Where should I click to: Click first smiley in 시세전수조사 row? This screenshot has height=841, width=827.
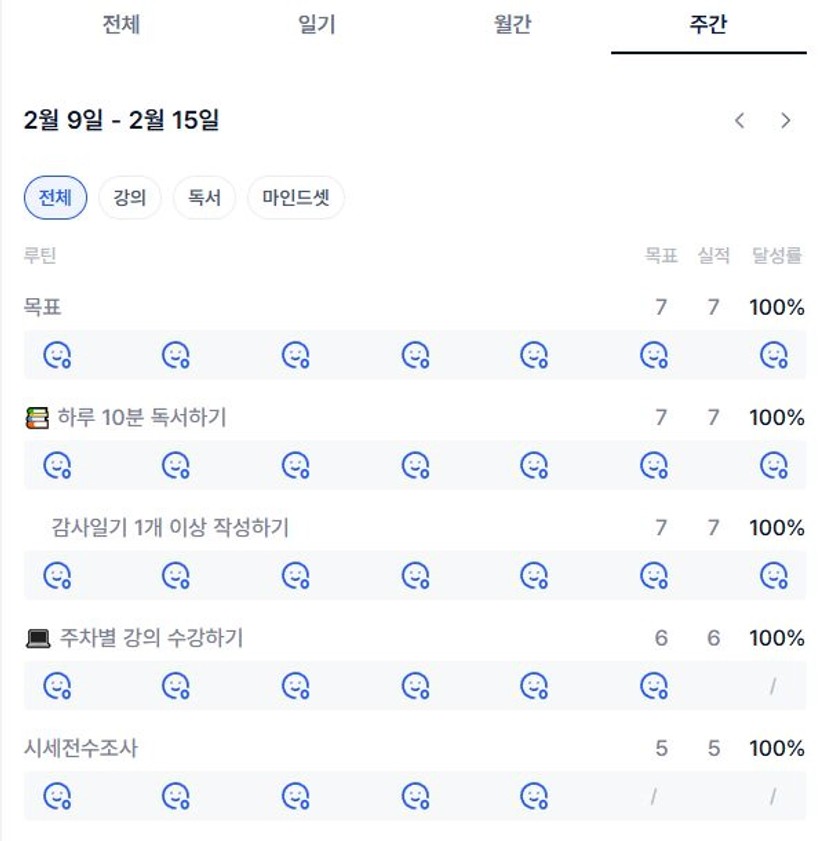coord(57,796)
